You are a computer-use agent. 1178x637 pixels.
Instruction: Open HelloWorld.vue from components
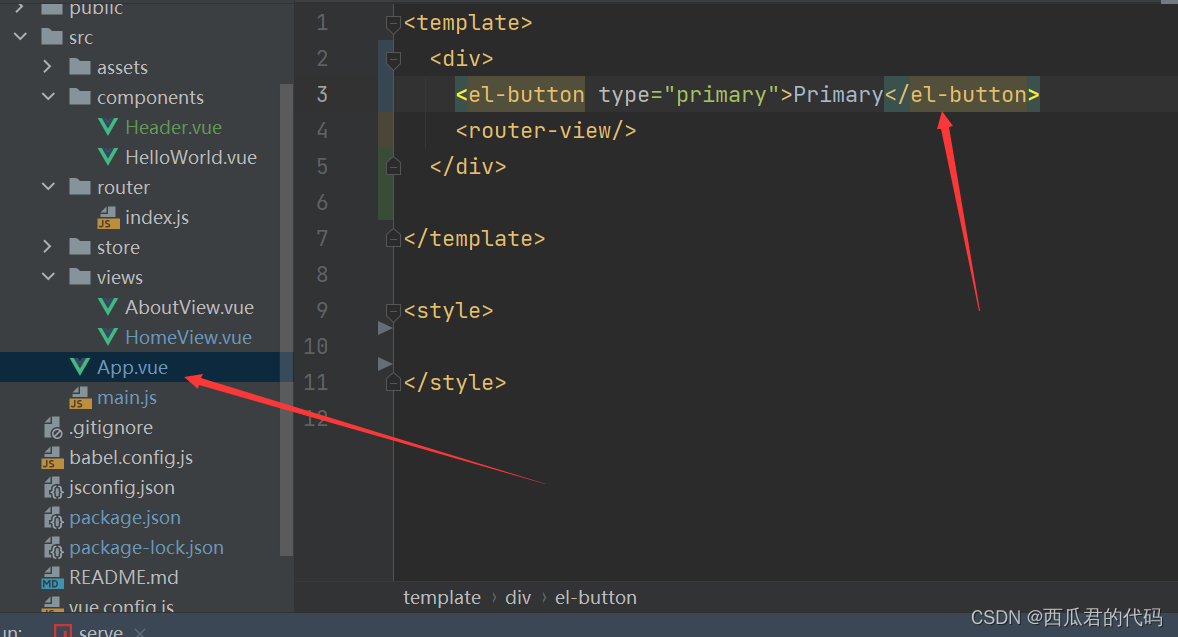click(191, 157)
